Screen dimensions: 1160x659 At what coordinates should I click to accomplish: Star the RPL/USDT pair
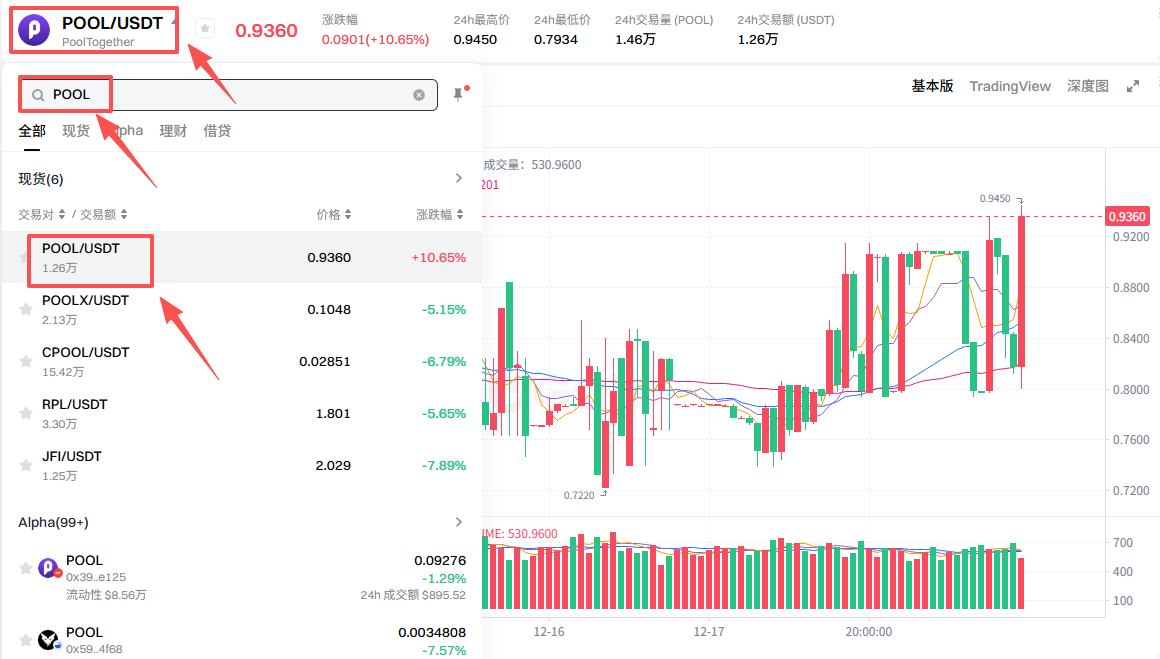pos(25,413)
